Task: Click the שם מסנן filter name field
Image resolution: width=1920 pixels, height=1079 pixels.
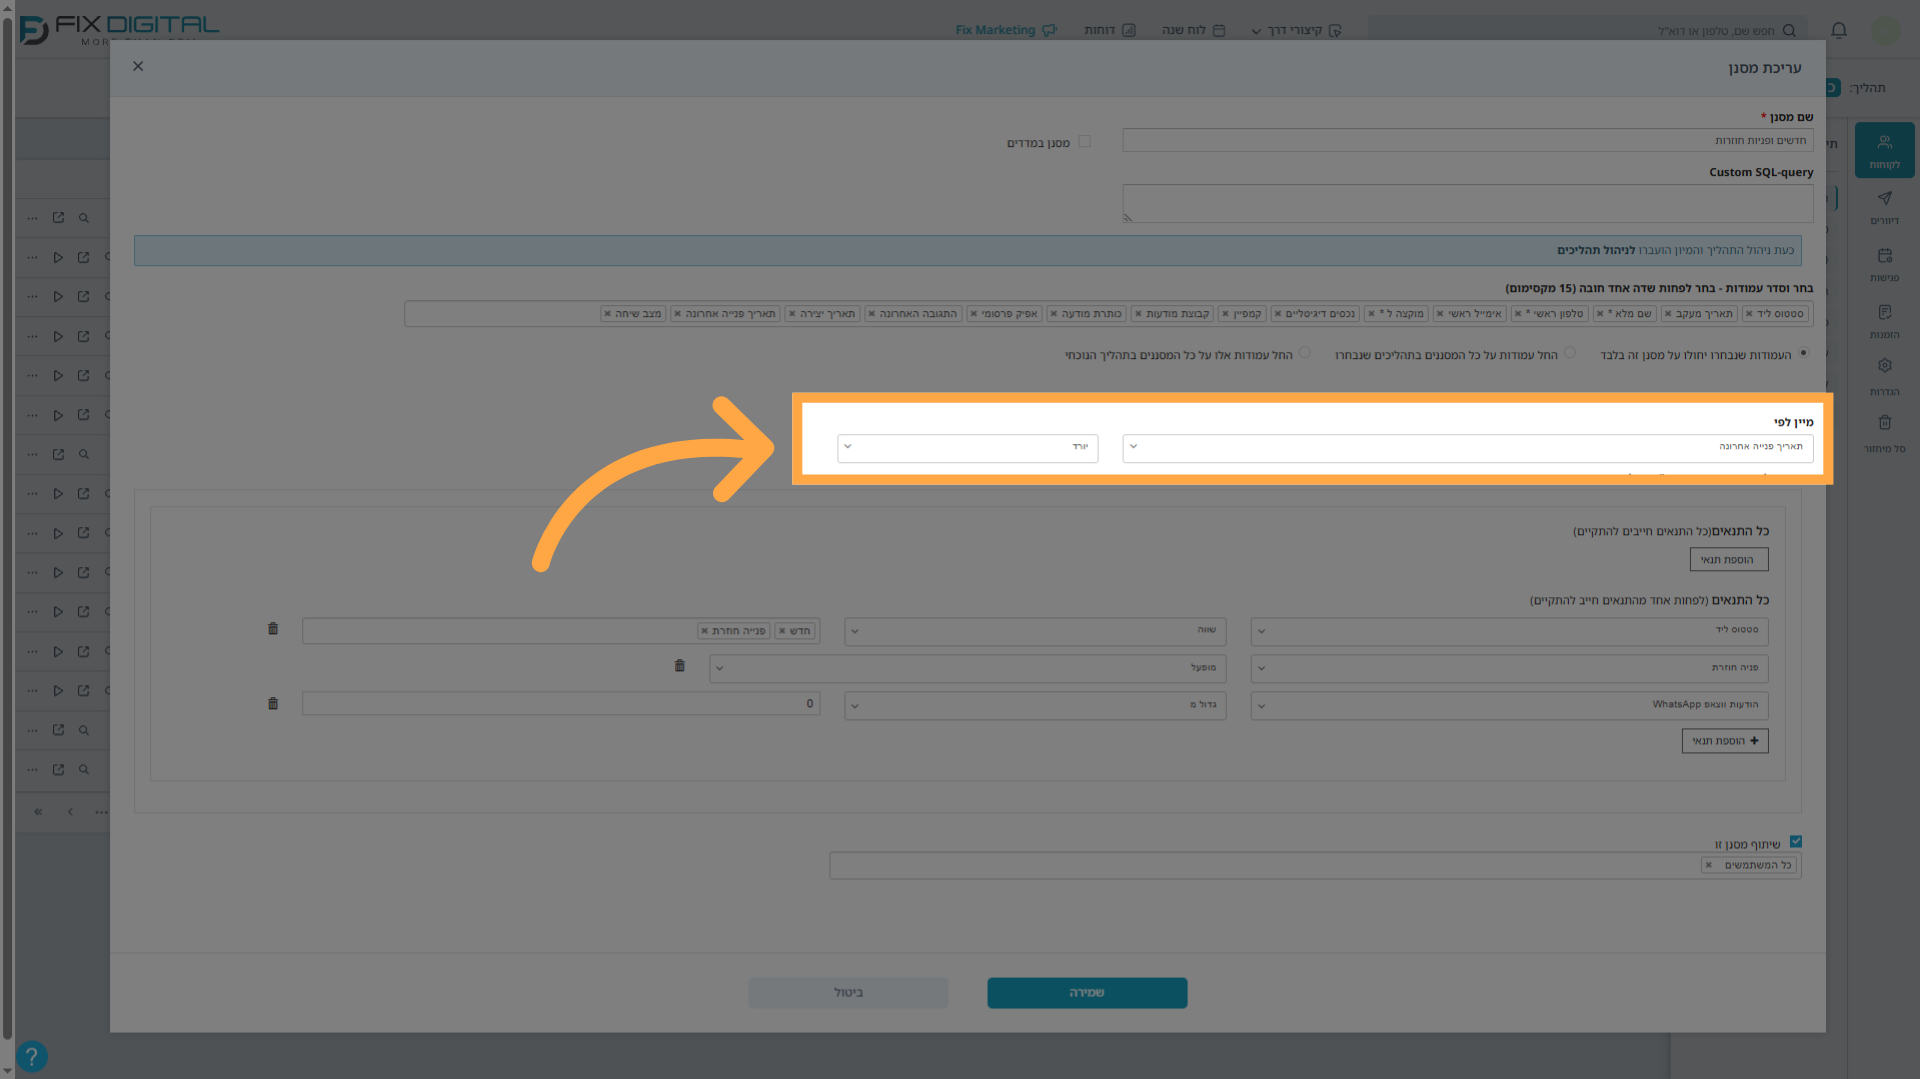Action: pyautogui.click(x=1468, y=141)
